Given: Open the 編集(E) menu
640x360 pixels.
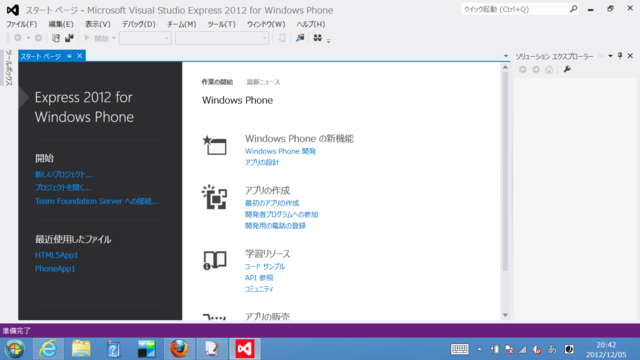Looking at the screenshot, I should pos(61,24).
